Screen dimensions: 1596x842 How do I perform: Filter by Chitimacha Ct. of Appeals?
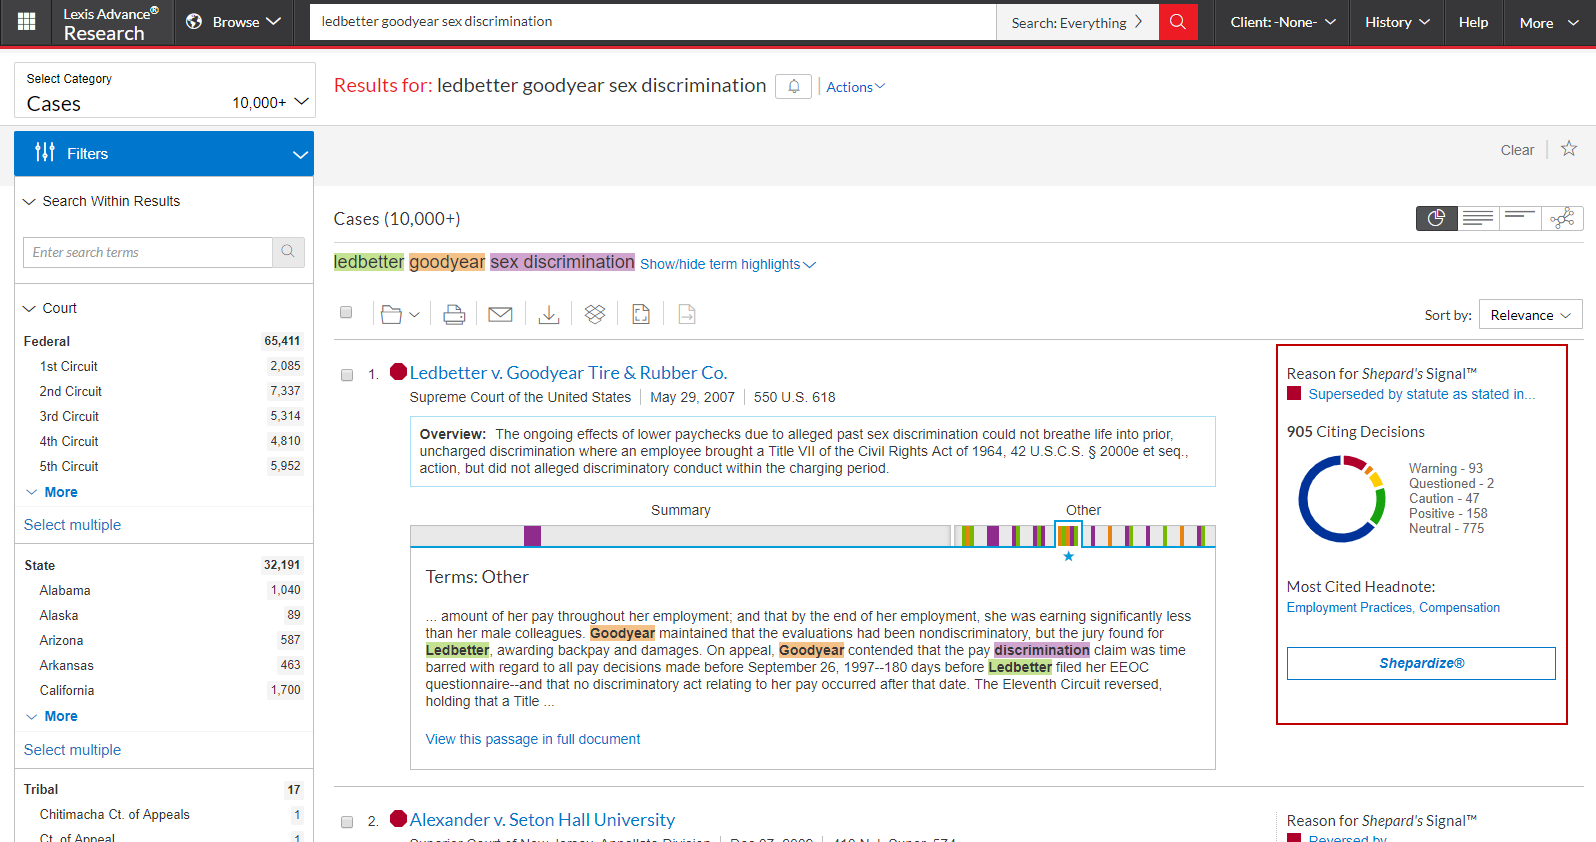pyautogui.click(x=114, y=814)
